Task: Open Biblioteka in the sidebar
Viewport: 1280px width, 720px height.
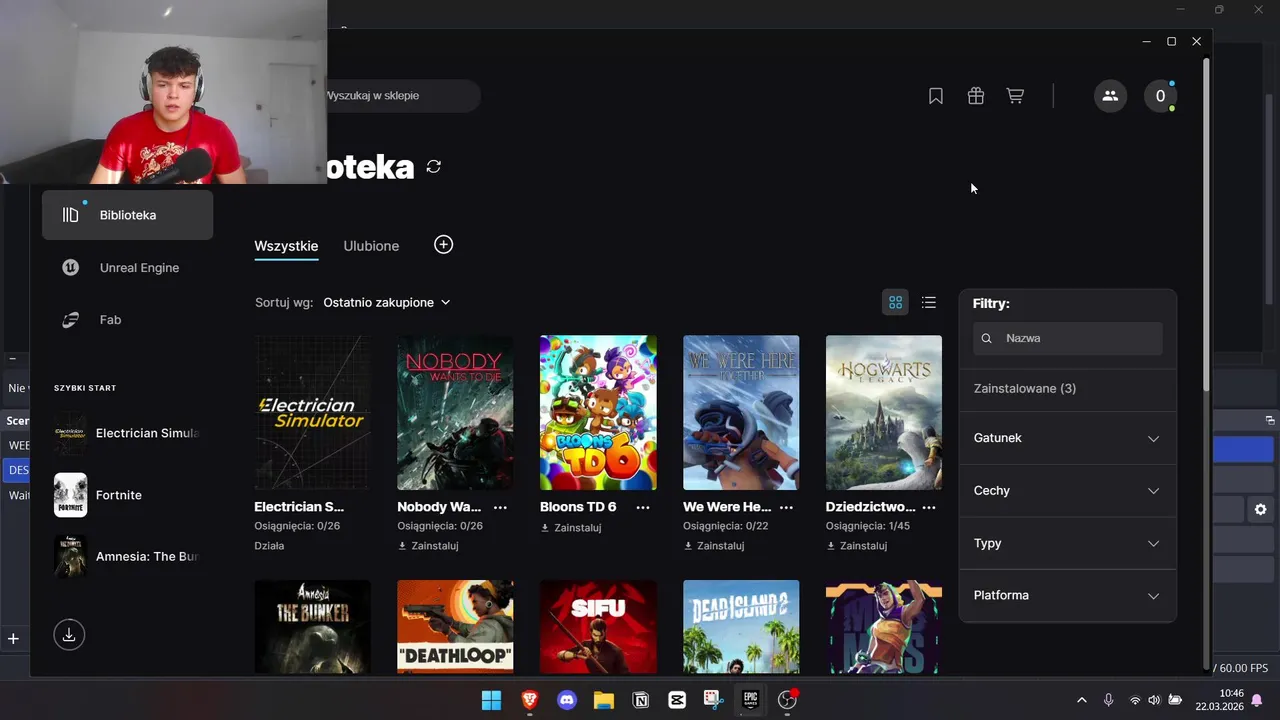Action: pos(127,215)
